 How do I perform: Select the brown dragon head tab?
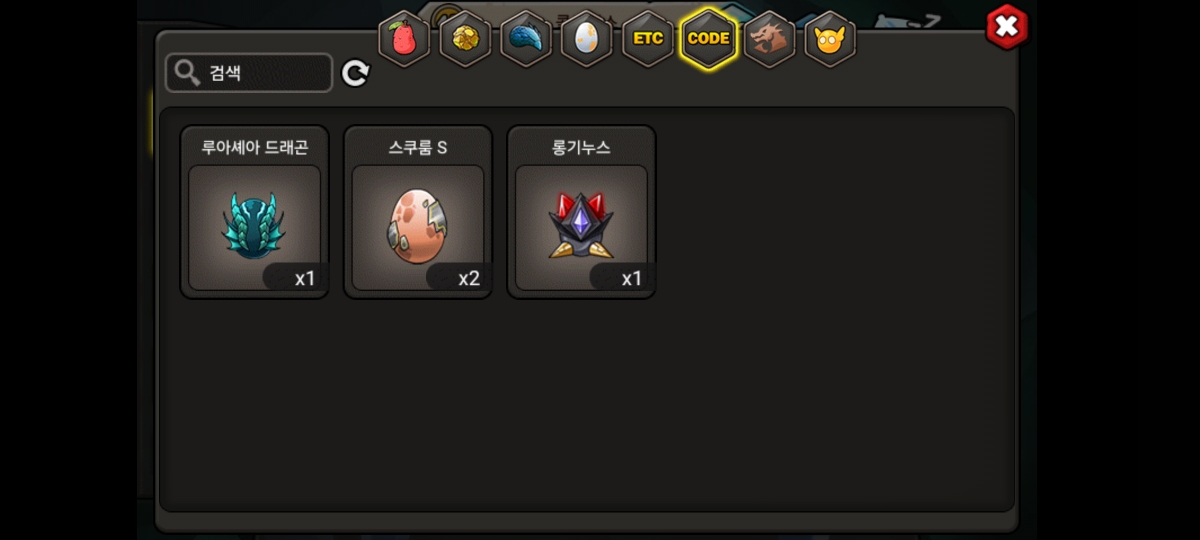pyautogui.click(x=770, y=39)
